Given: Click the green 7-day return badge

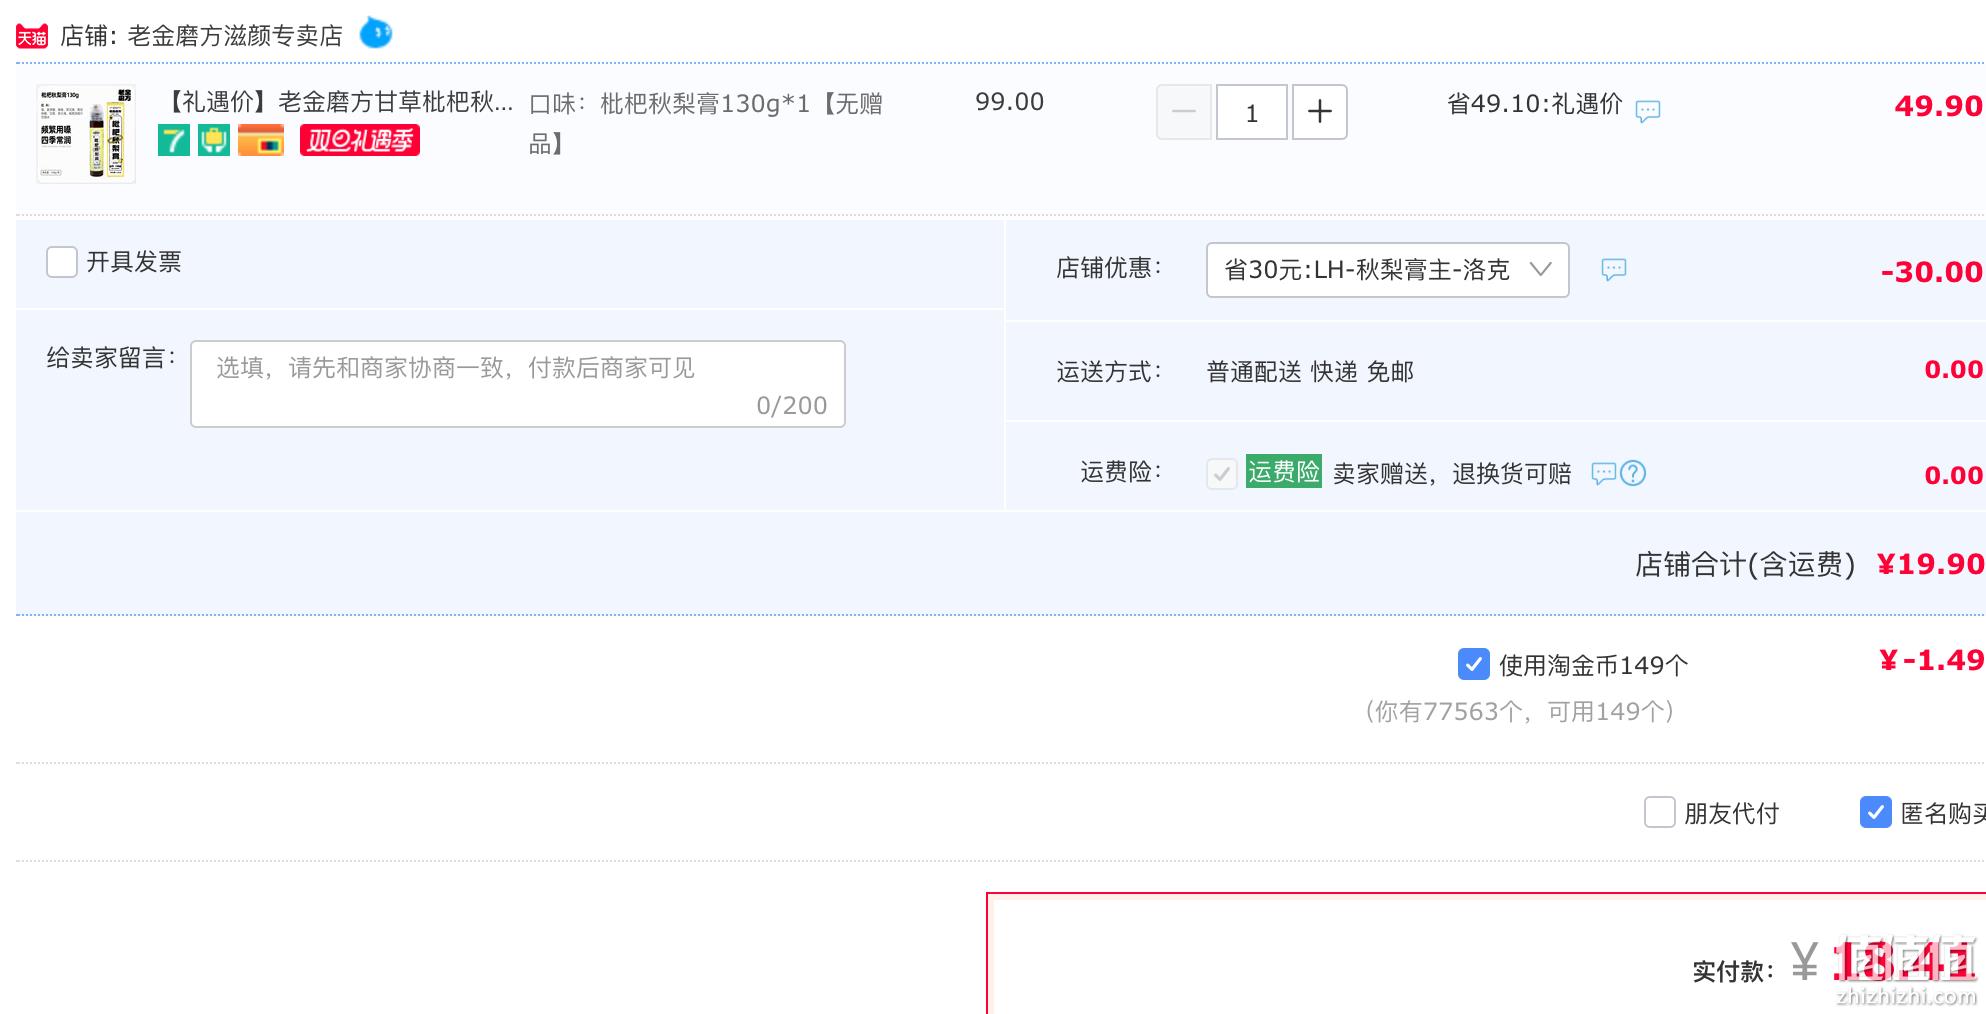Looking at the screenshot, I should point(174,140).
